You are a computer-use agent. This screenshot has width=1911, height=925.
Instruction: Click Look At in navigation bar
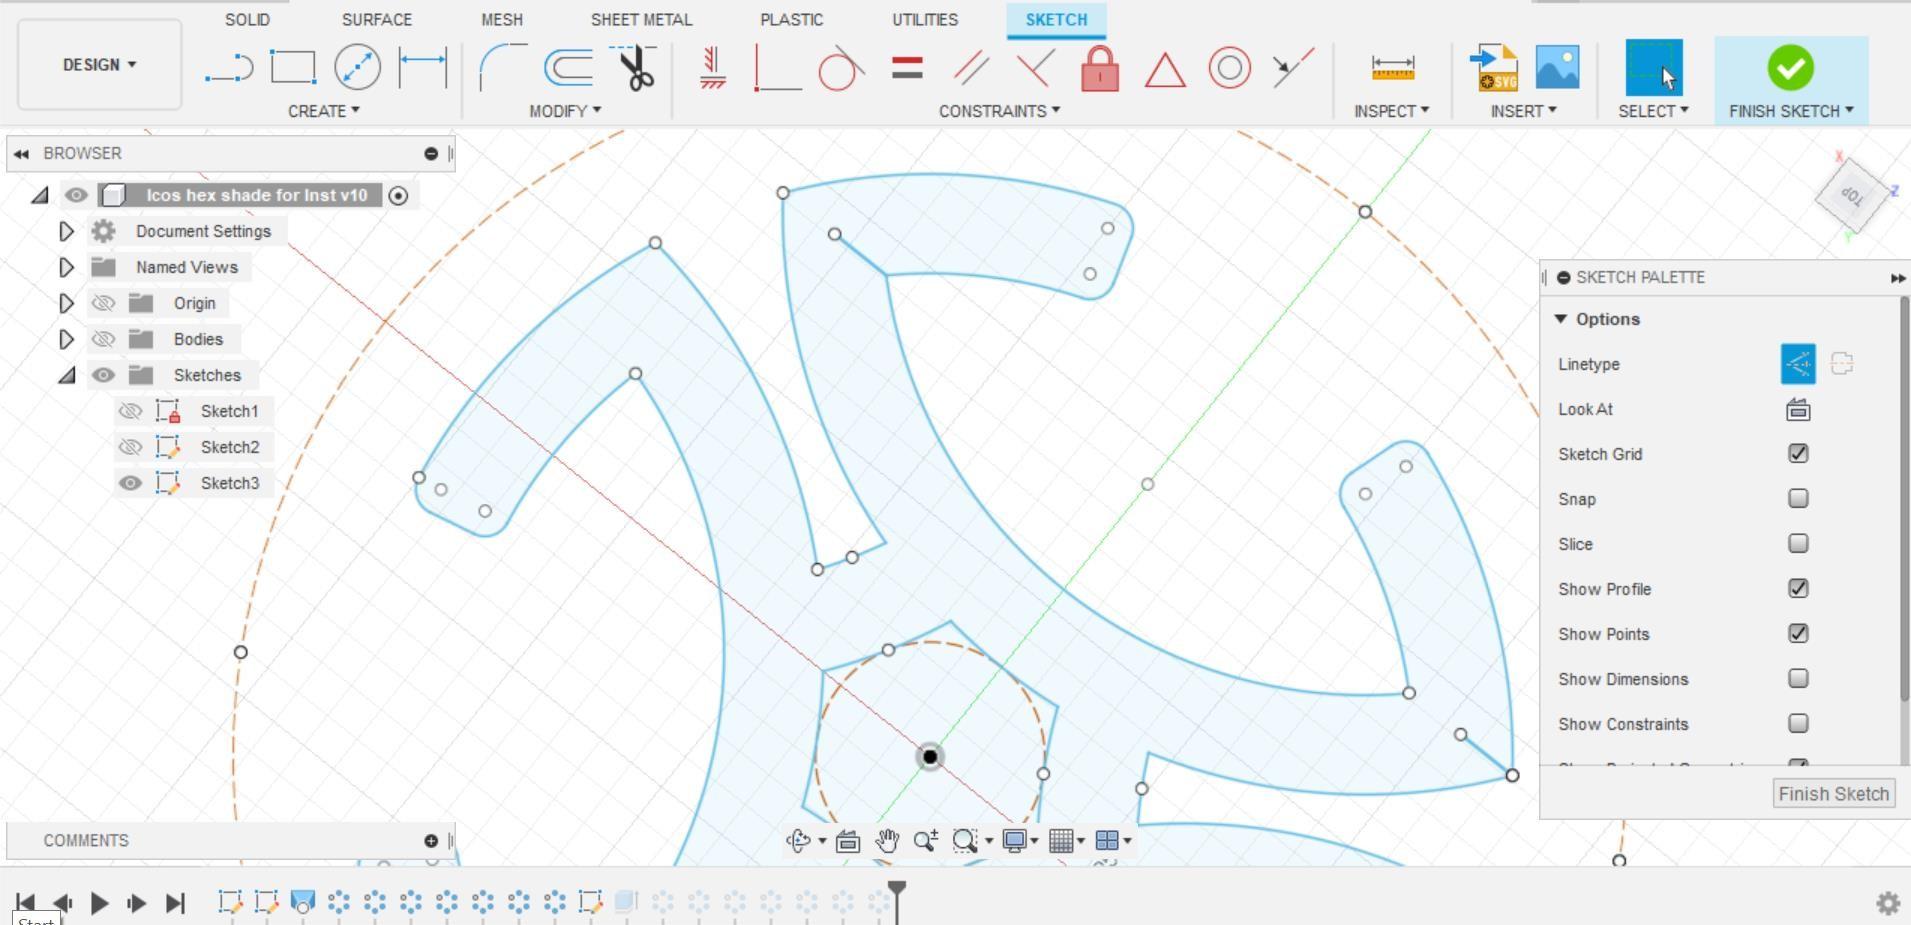848,841
